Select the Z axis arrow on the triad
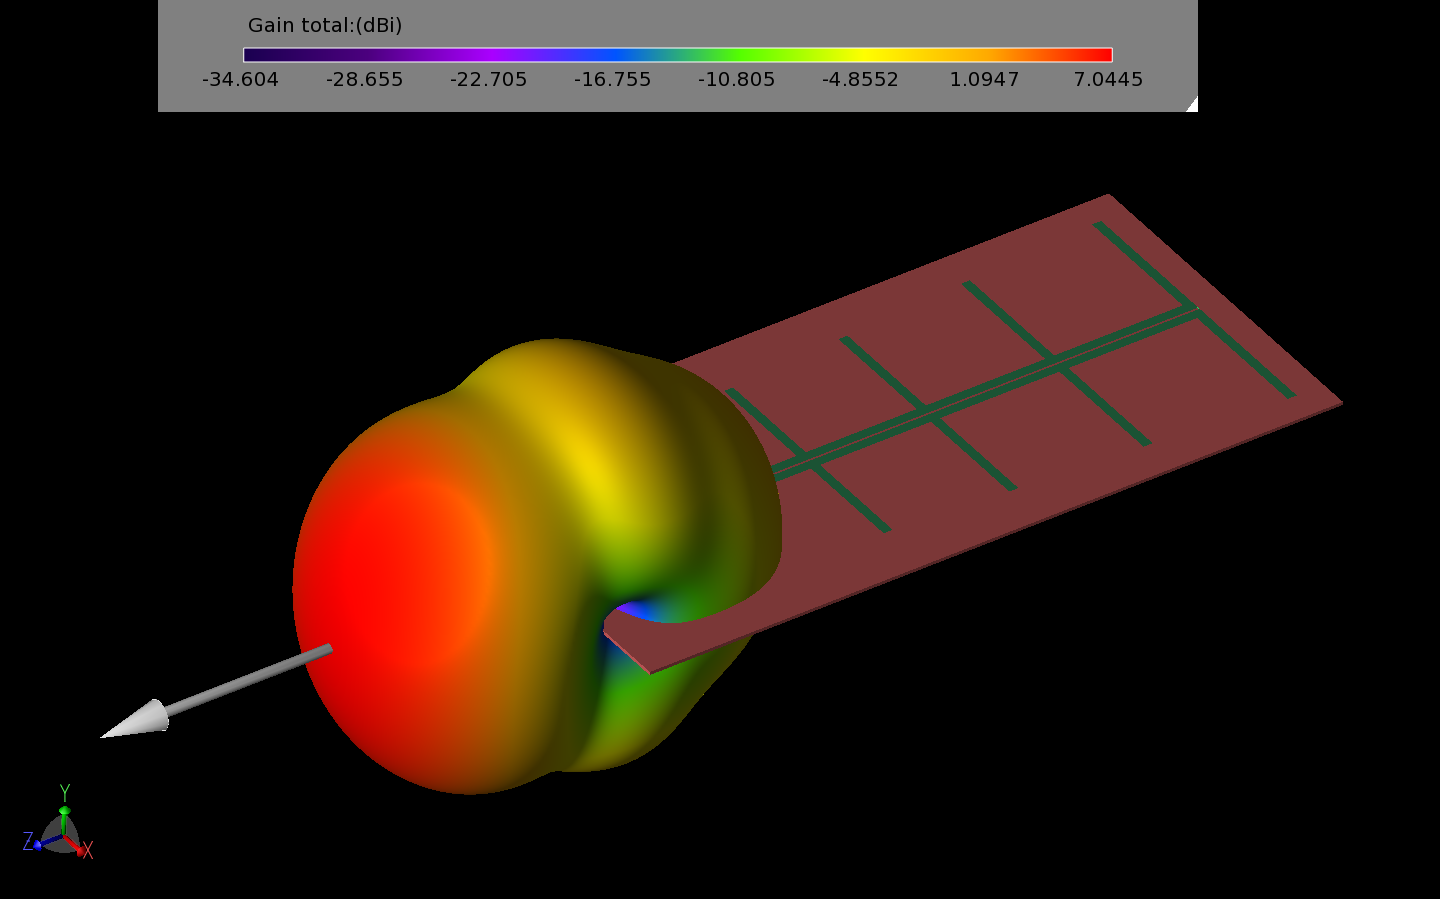 [x=38, y=847]
